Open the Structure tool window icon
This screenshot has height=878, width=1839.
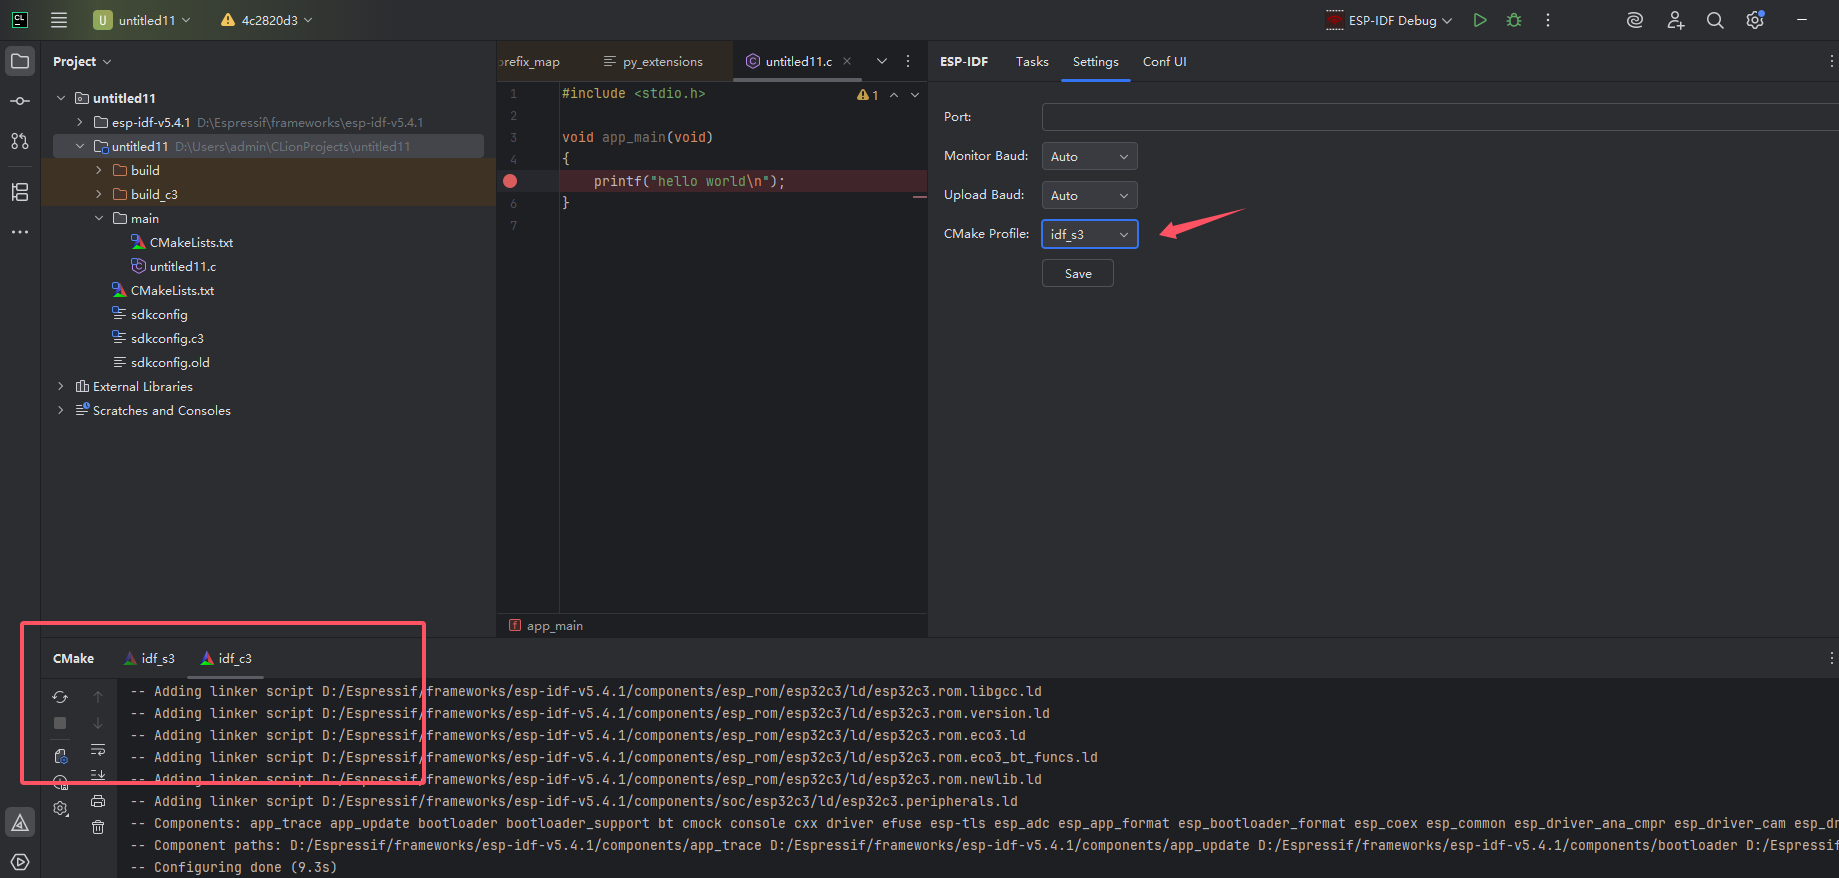click(20, 192)
